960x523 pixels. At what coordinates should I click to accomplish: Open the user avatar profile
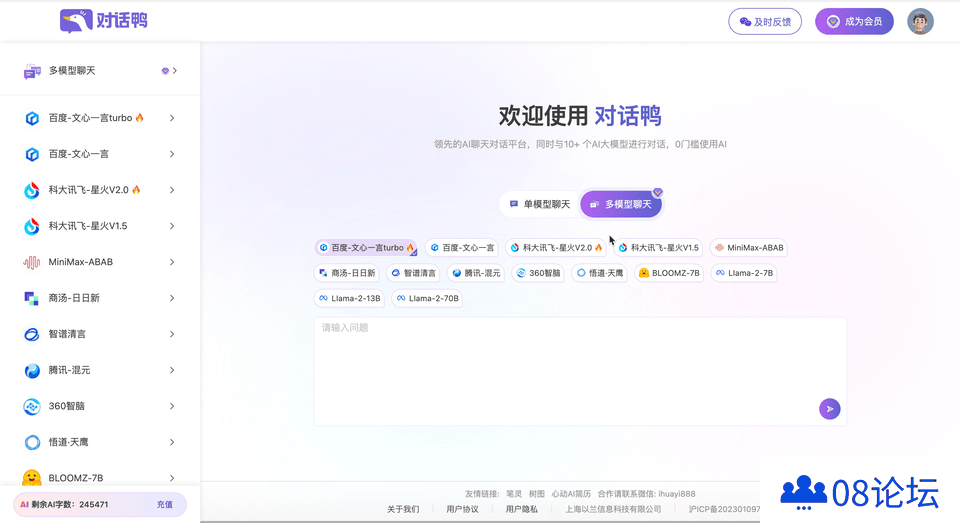[x=920, y=21]
